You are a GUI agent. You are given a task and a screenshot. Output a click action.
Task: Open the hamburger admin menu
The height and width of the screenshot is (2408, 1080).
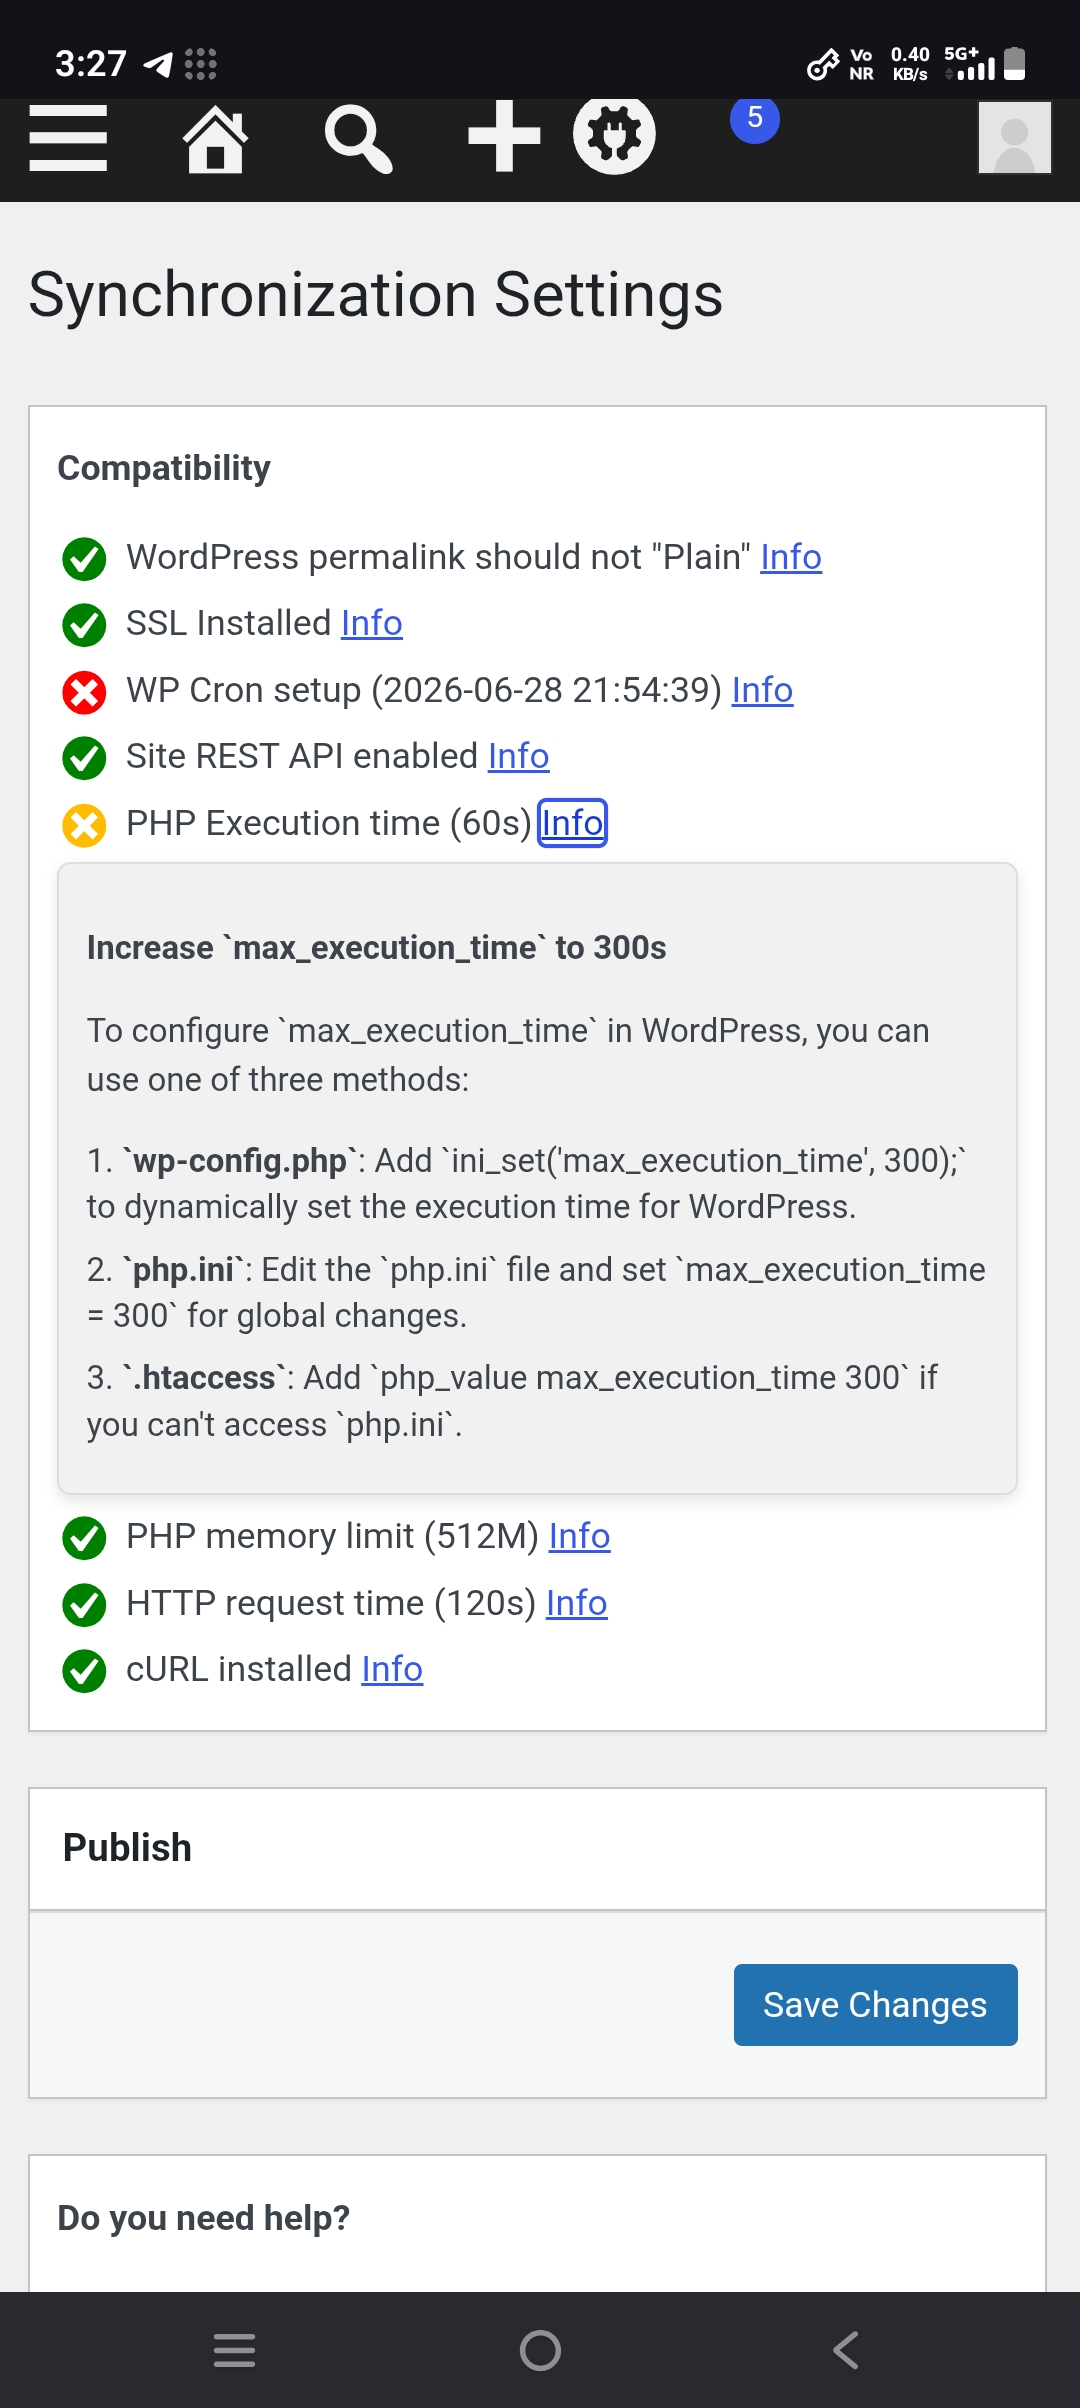[68, 138]
